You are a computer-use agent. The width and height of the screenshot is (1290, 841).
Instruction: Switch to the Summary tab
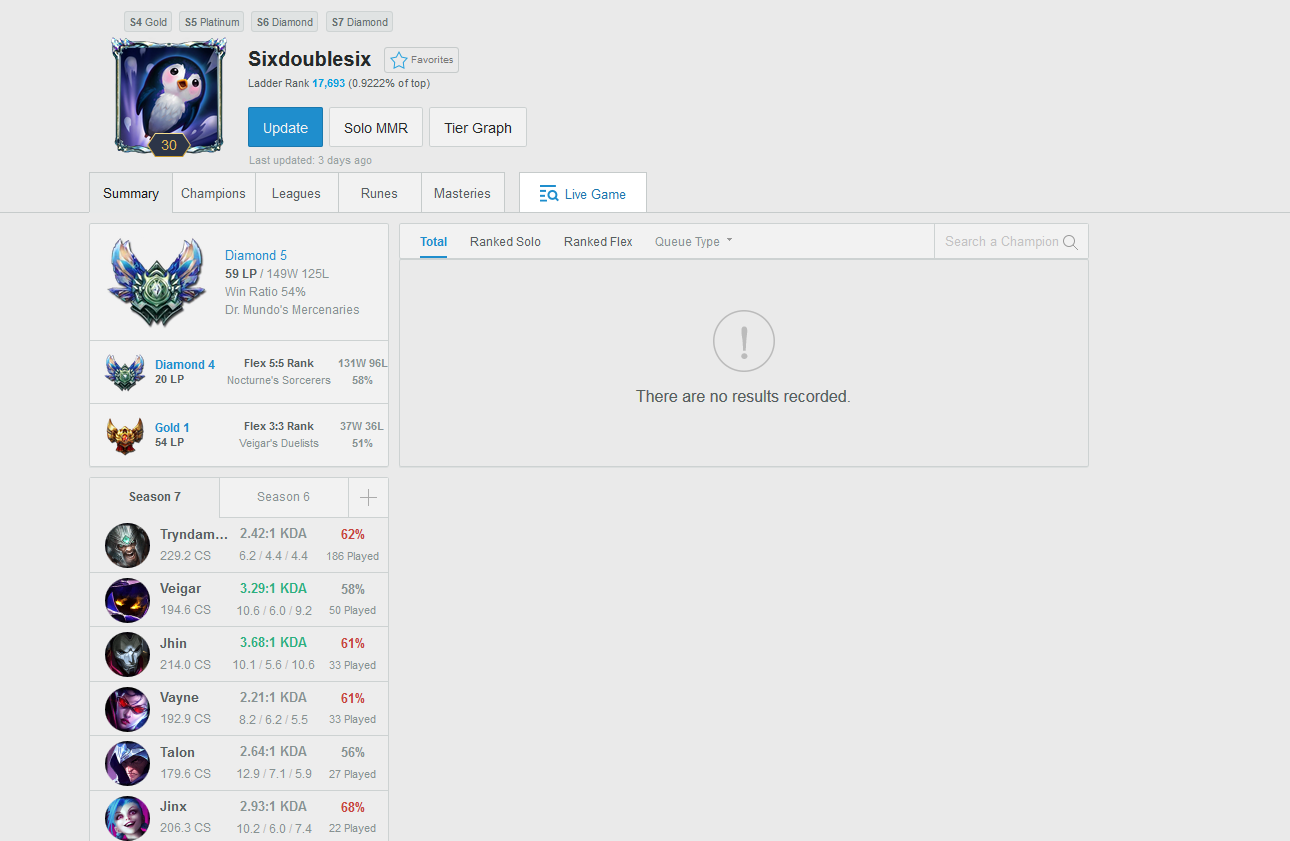131,193
